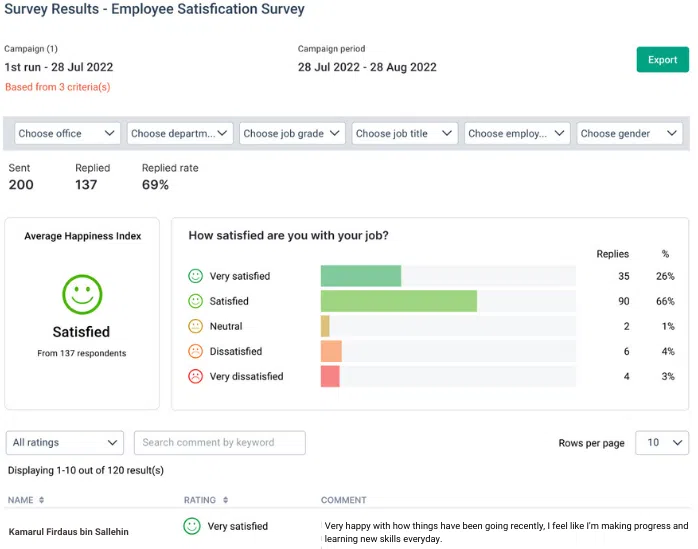The height and width of the screenshot is (549, 698).
Task: Click the Very dissatisfied face icon
Action: tap(195, 376)
